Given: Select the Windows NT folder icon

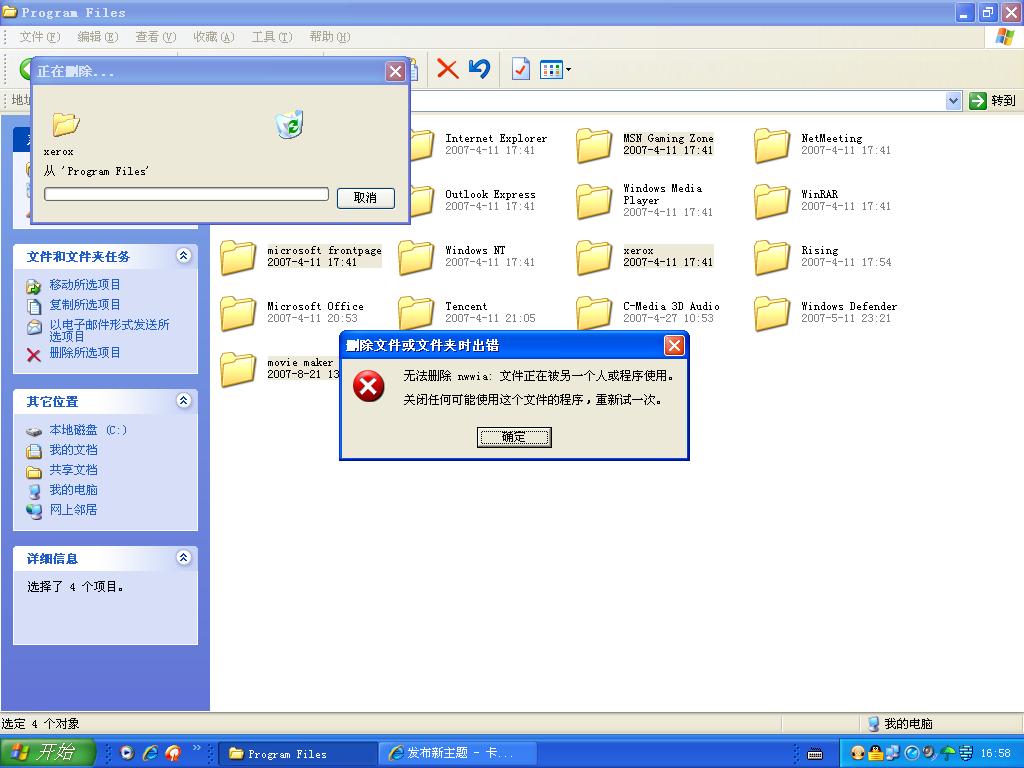Looking at the screenshot, I should coord(416,257).
